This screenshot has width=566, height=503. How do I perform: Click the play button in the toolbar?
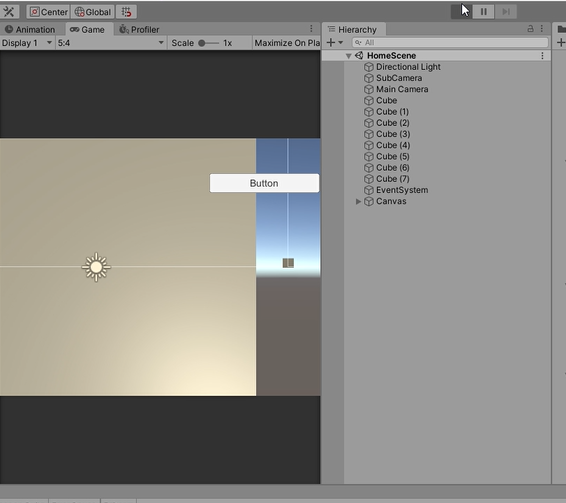[x=462, y=12]
